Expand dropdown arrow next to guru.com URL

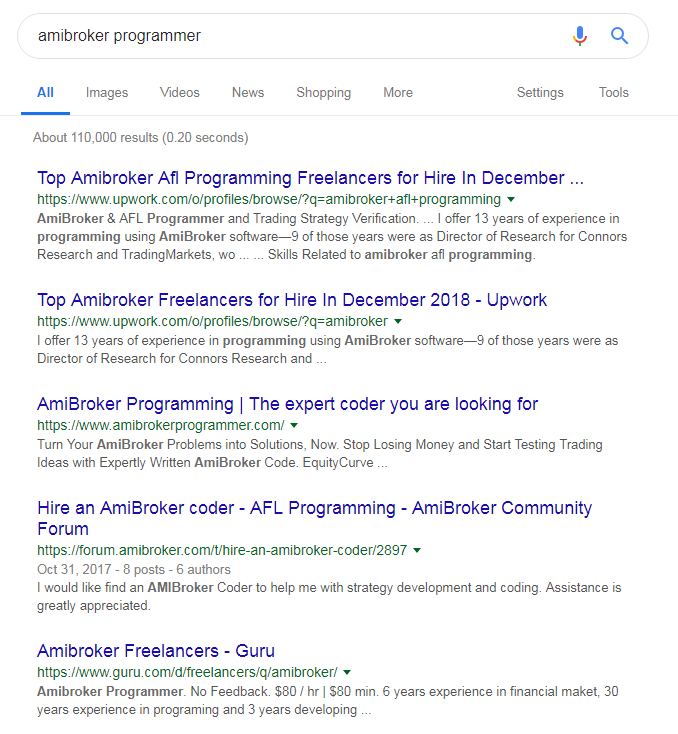(x=347, y=673)
